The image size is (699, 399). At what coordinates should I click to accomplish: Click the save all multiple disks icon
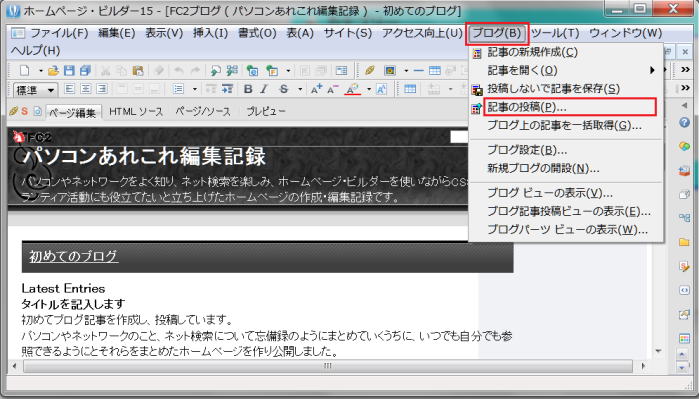(x=85, y=70)
